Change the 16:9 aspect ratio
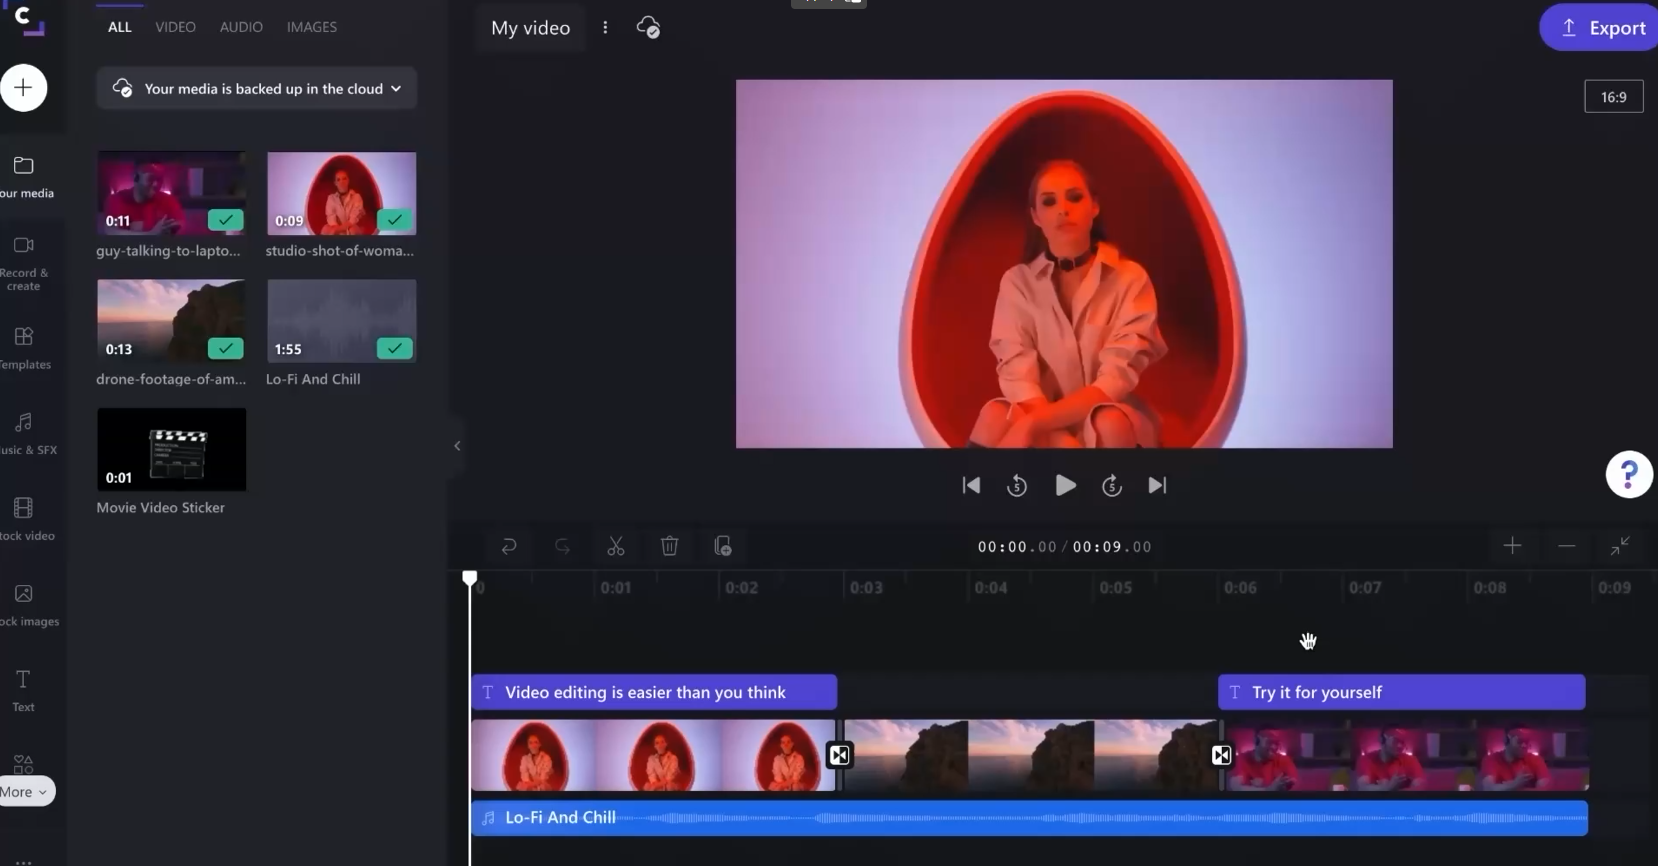 [1613, 97]
